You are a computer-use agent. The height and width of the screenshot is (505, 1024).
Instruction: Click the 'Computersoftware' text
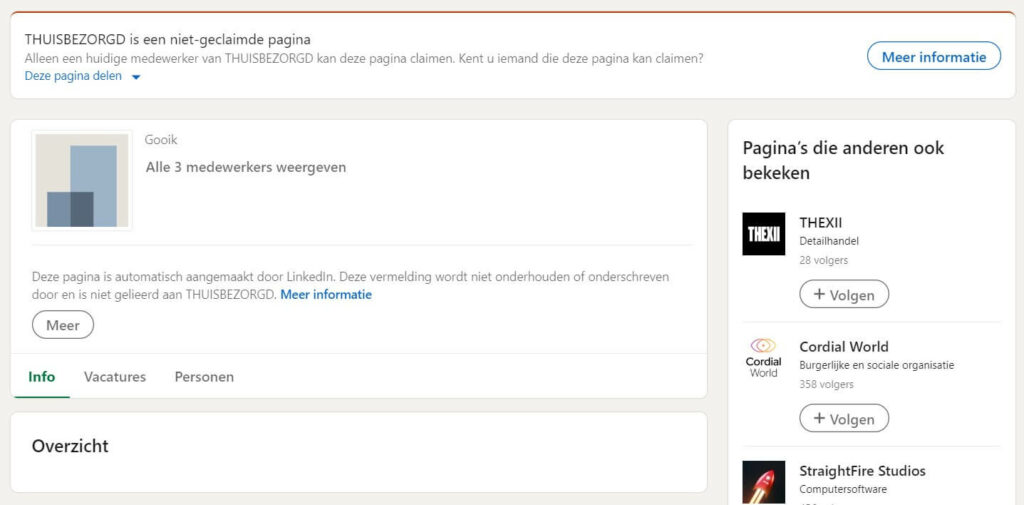tap(843, 489)
